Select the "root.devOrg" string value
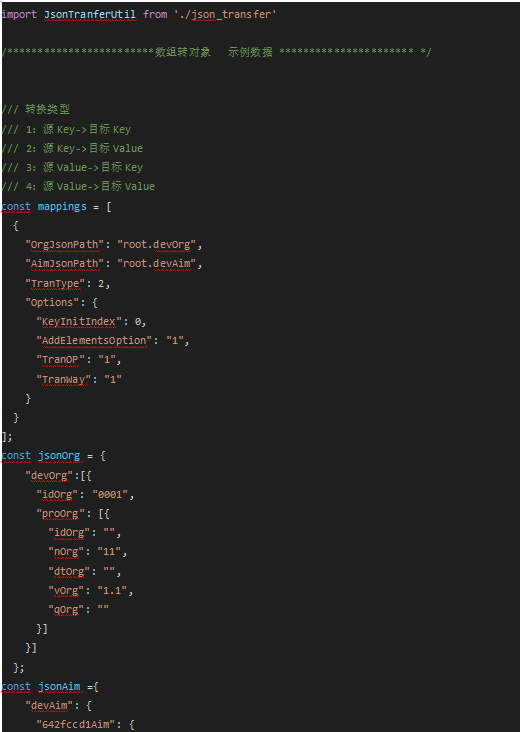 click(157, 245)
